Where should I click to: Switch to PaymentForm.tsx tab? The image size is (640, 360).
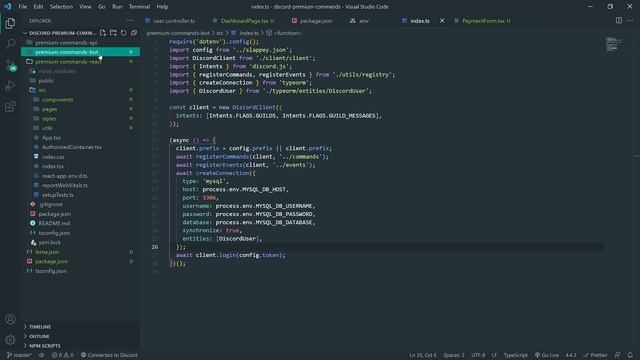point(486,21)
